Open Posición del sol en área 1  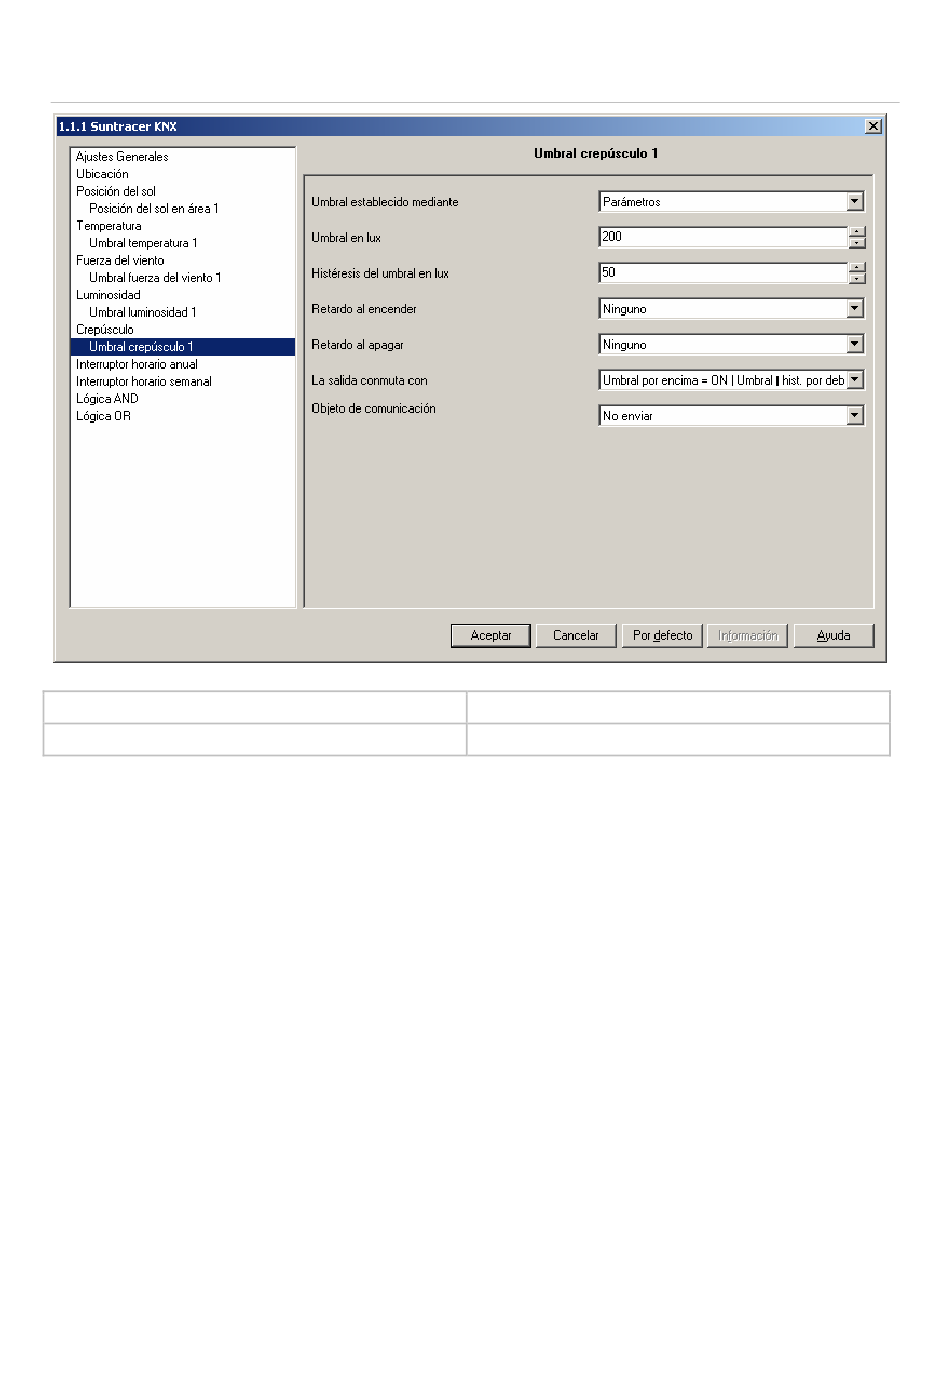pyautogui.click(x=153, y=209)
